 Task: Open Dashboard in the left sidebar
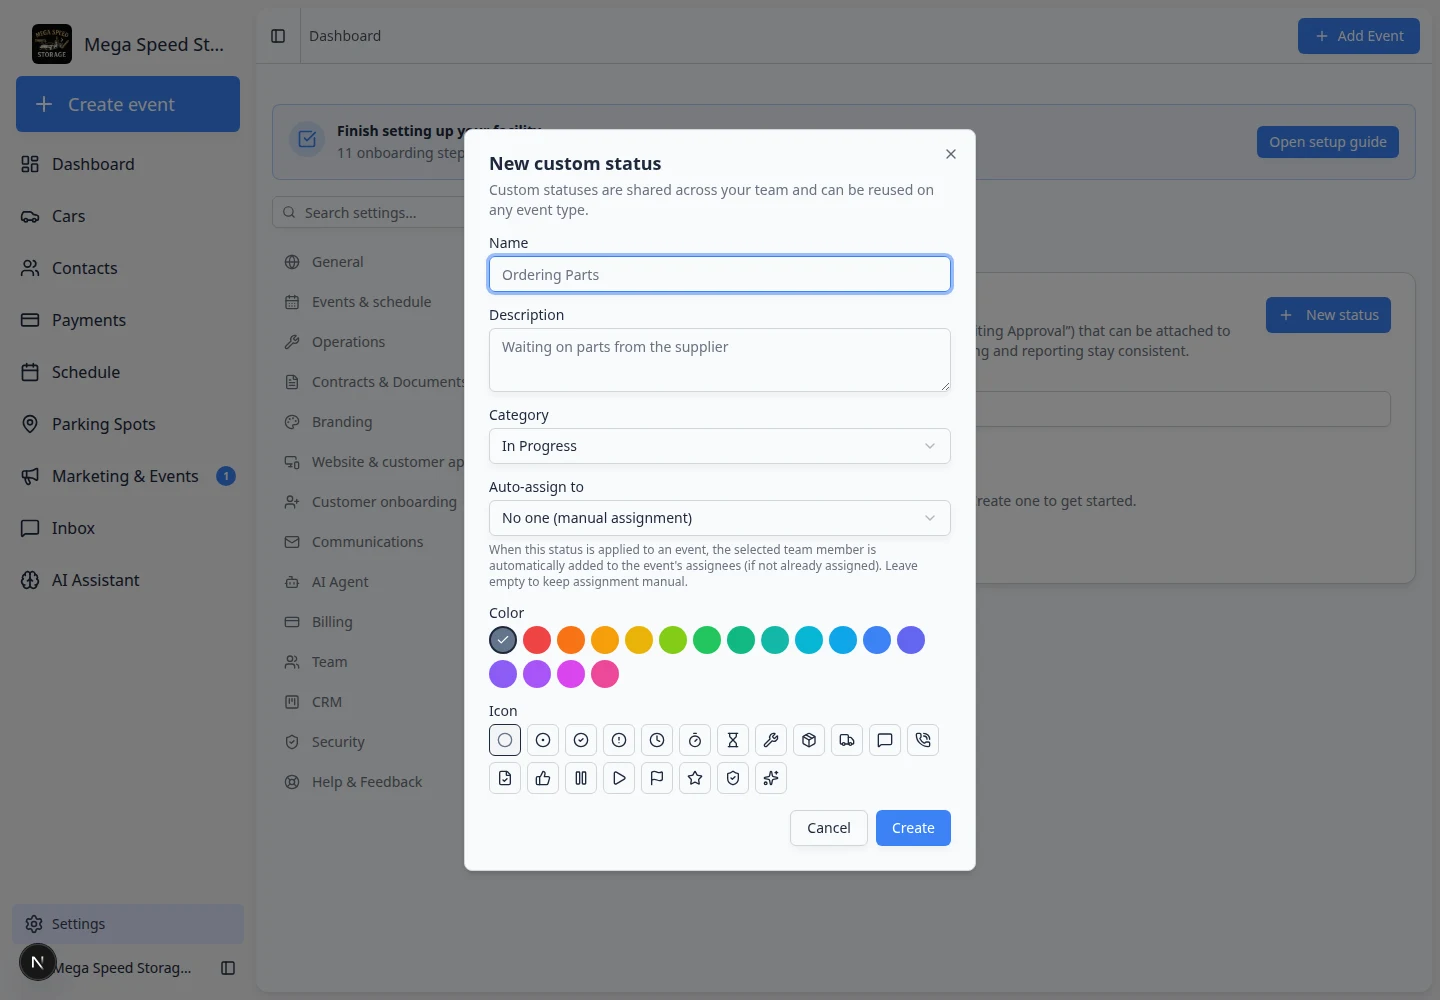click(128, 164)
